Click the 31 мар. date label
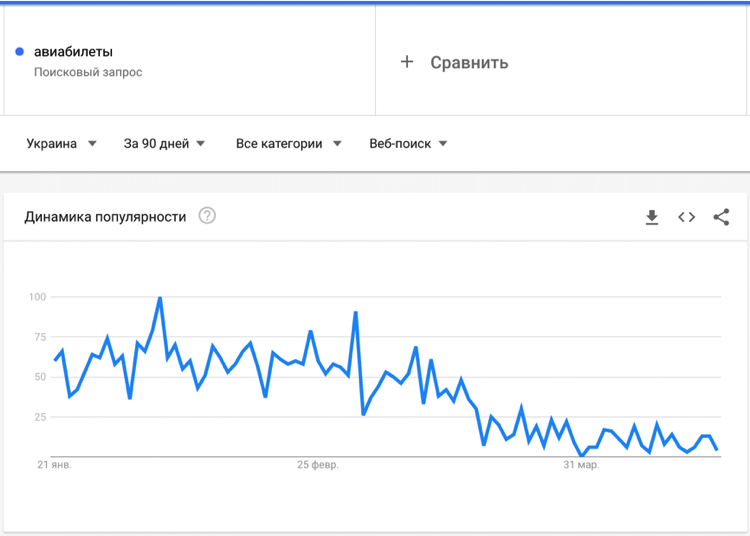This screenshot has height=536, width=750. click(x=581, y=465)
